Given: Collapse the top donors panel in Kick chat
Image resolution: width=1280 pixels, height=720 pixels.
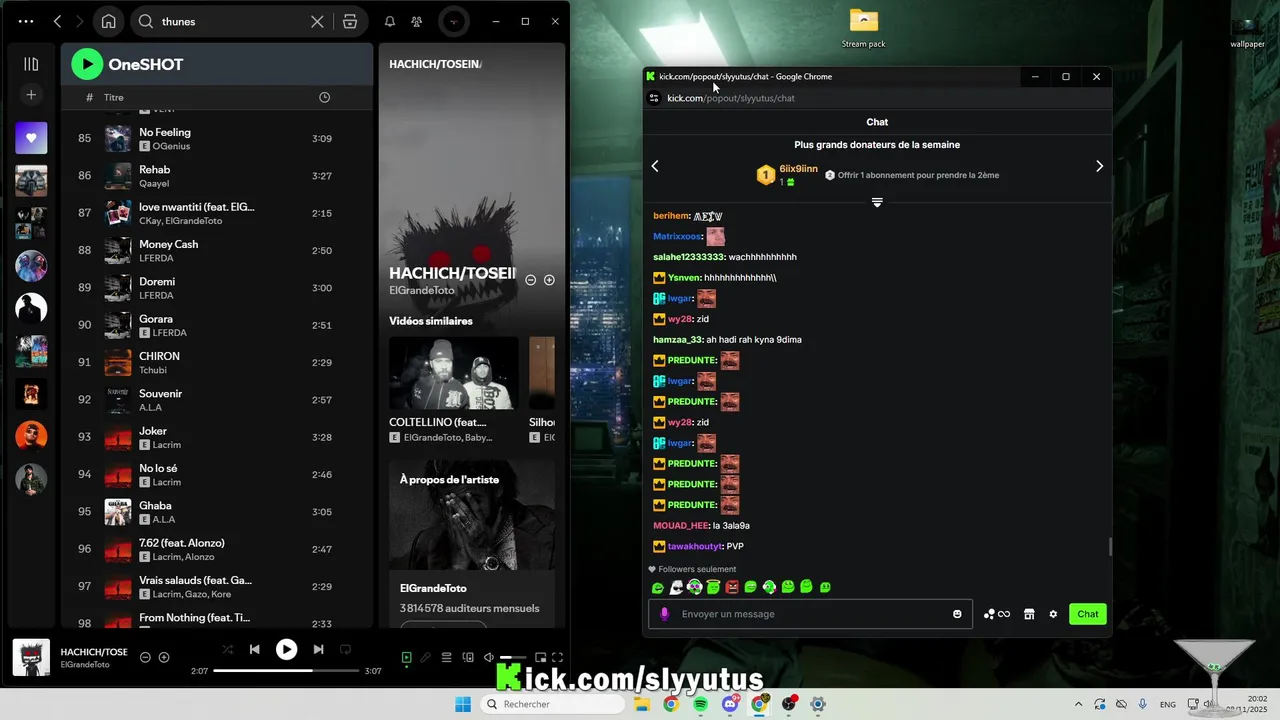Looking at the screenshot, I should click(877, 202).
